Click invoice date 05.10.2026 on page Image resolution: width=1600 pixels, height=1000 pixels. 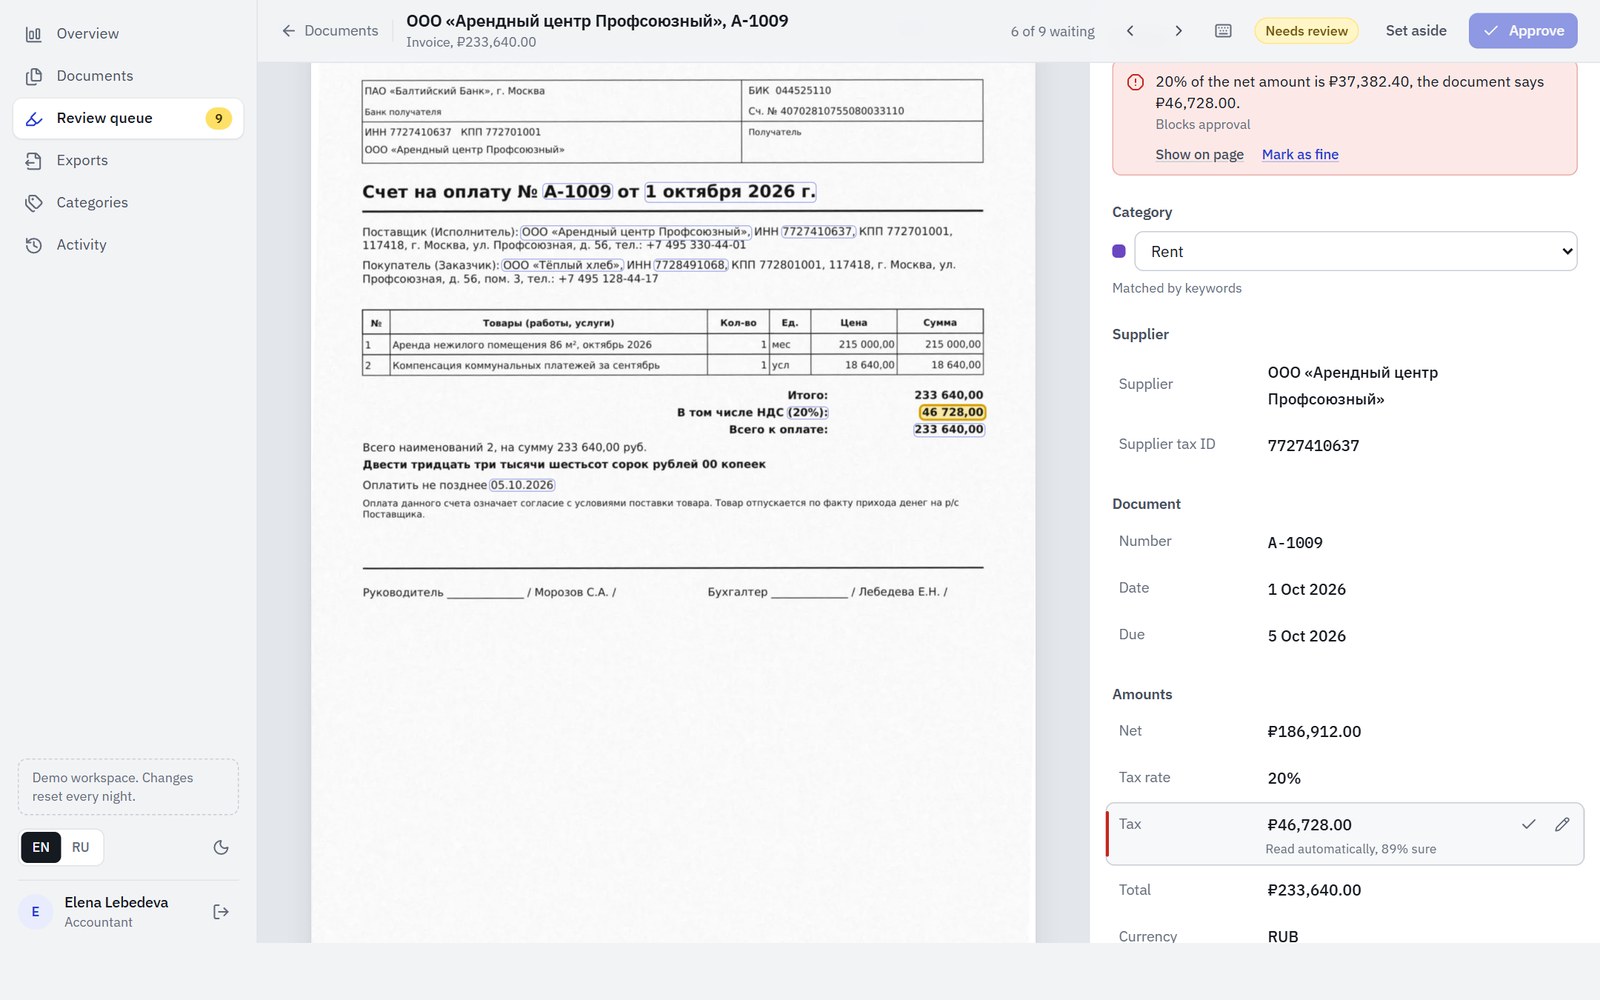522,485
